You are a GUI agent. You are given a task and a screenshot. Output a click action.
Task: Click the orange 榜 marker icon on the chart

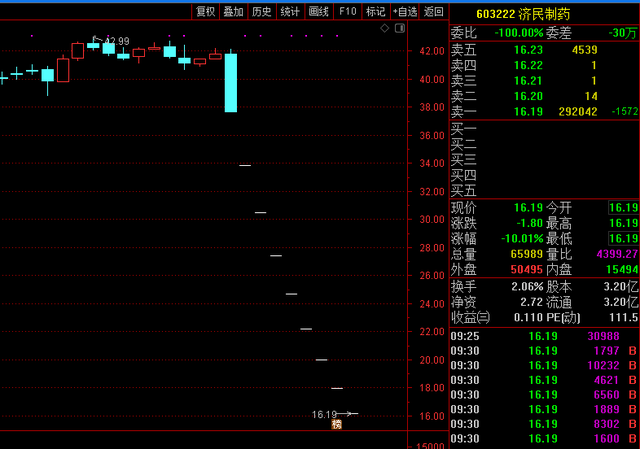click(x=337, y=425)
